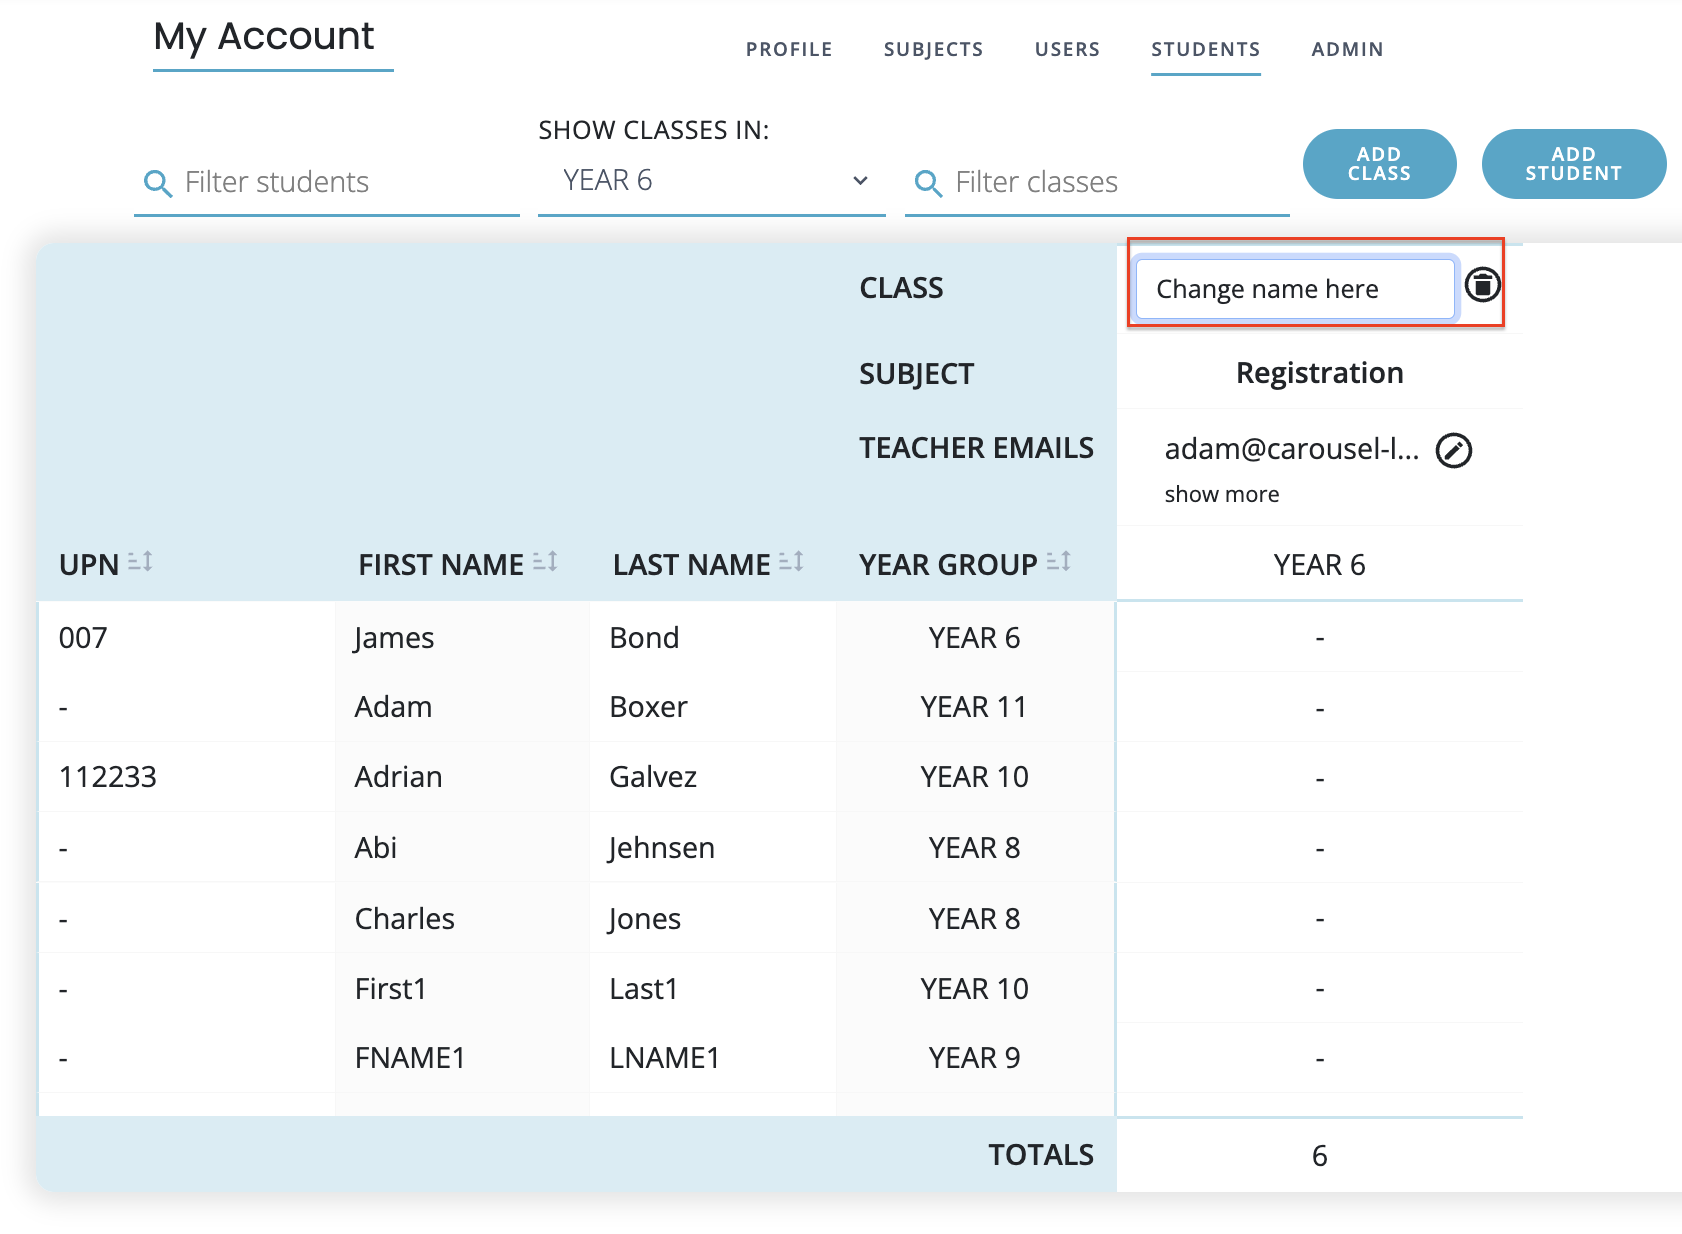The image size is (1682, 1234).
Task: Sort table by Last Name icon
Action: pyautogui.click(x=791, y=563)
